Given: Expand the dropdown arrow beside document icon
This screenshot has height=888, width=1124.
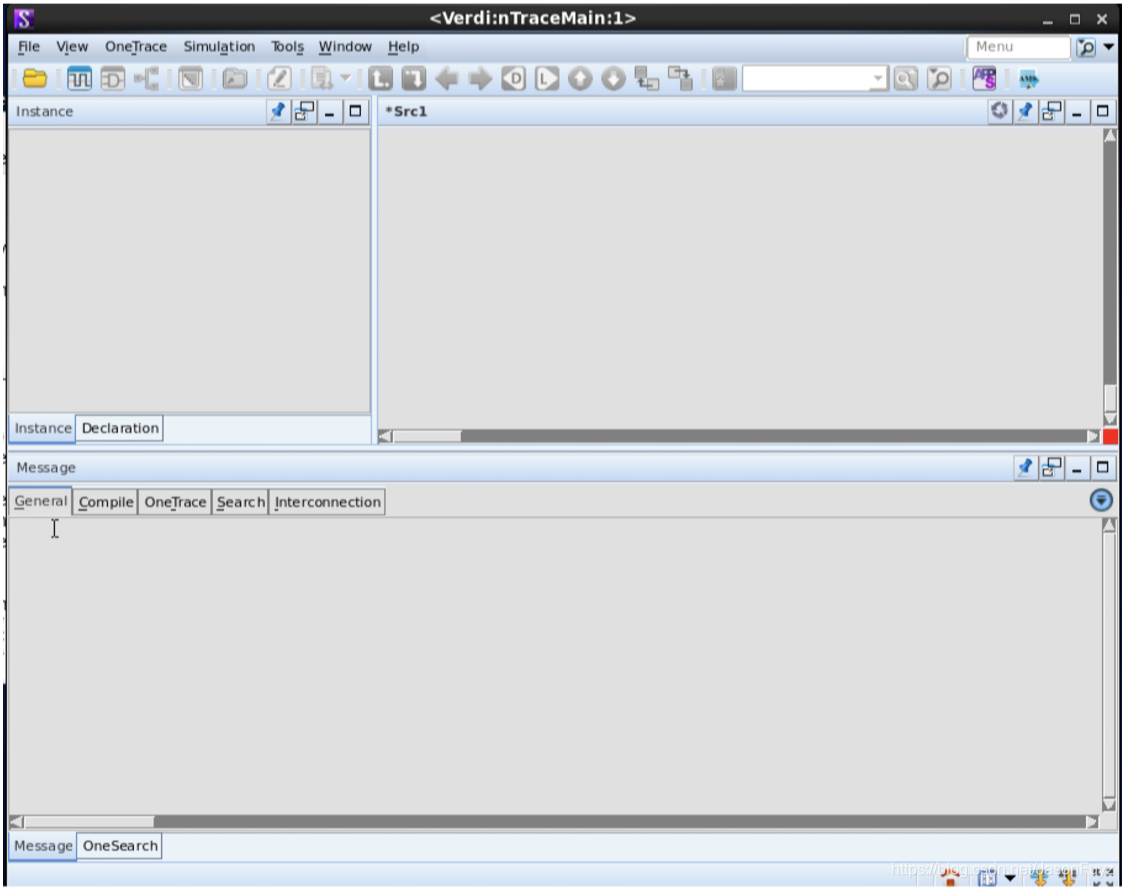Looking at the screenshot, I should (345, 78).
